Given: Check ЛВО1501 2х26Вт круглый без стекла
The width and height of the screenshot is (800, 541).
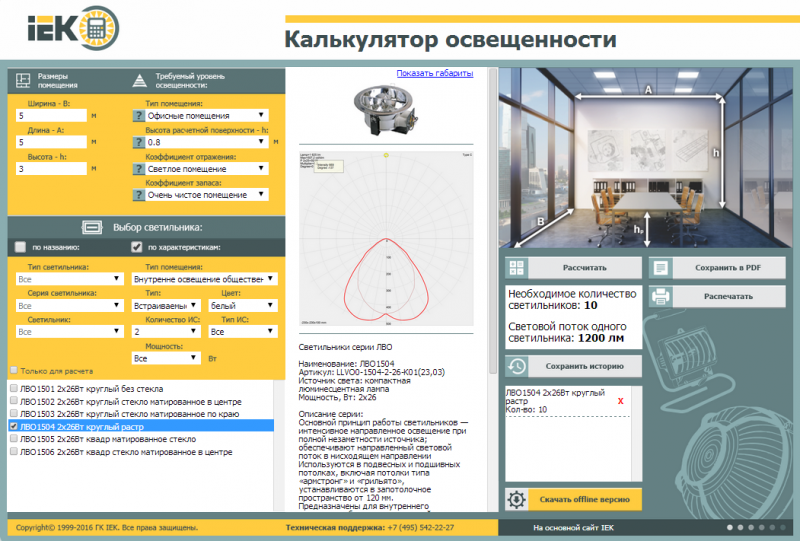Looking at the screenshot, I should point(14,388).
